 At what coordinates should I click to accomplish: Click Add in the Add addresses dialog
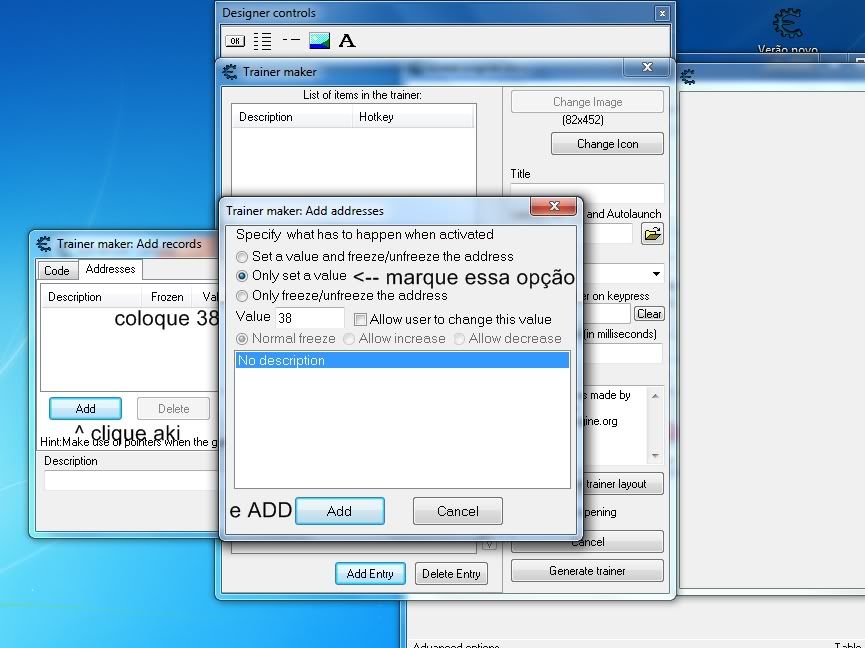(339, 511)
